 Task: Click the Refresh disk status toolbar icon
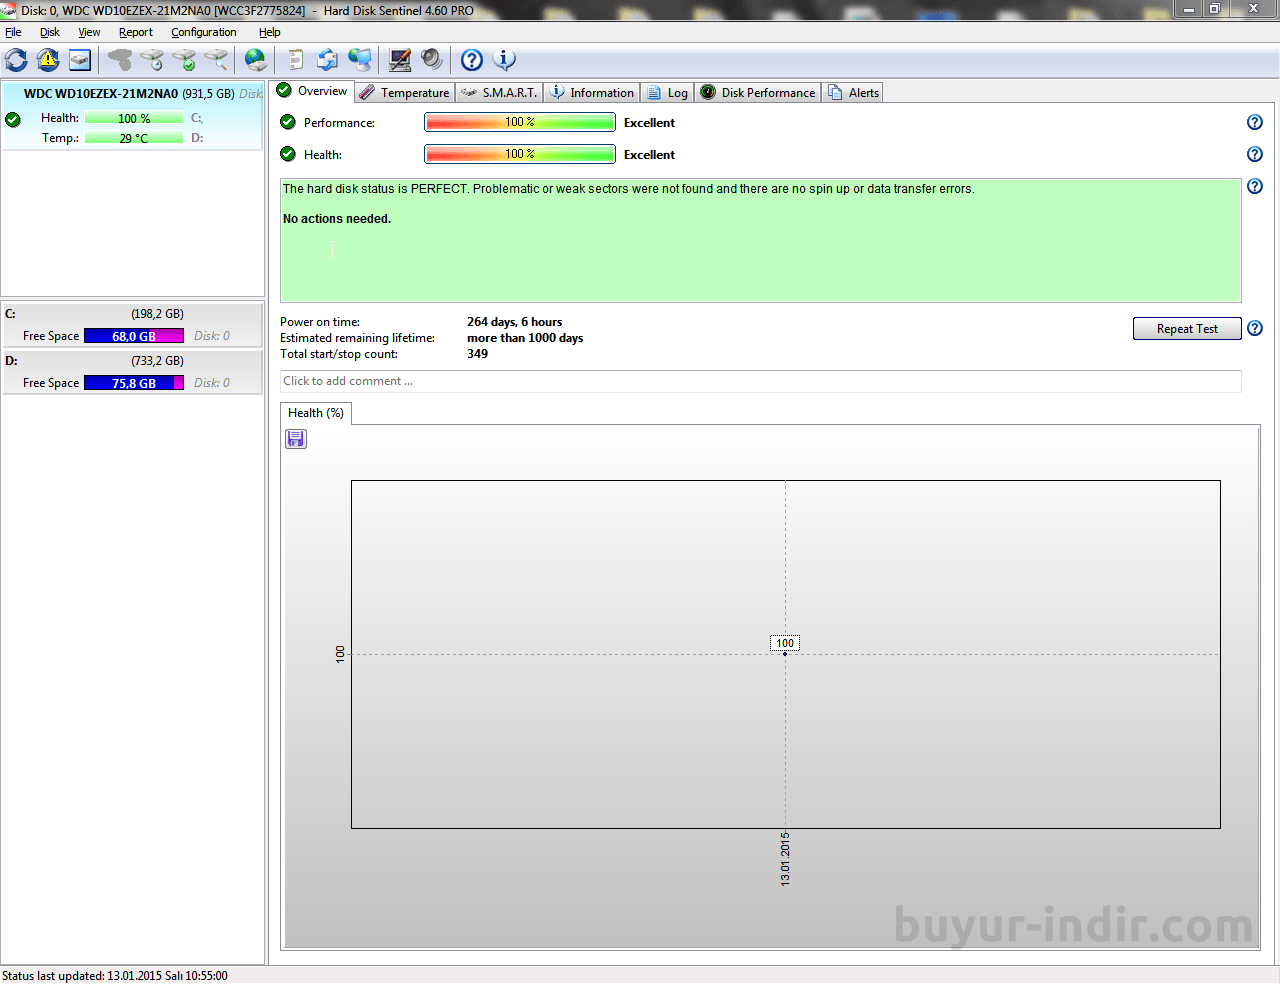coord(16,60)
